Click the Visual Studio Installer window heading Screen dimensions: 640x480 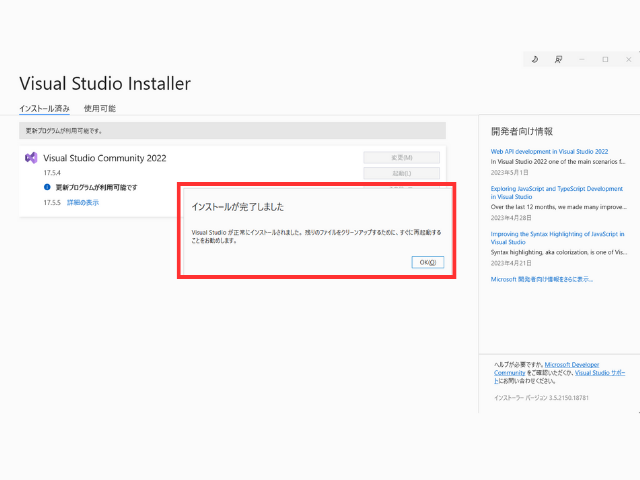coord(105,84)
